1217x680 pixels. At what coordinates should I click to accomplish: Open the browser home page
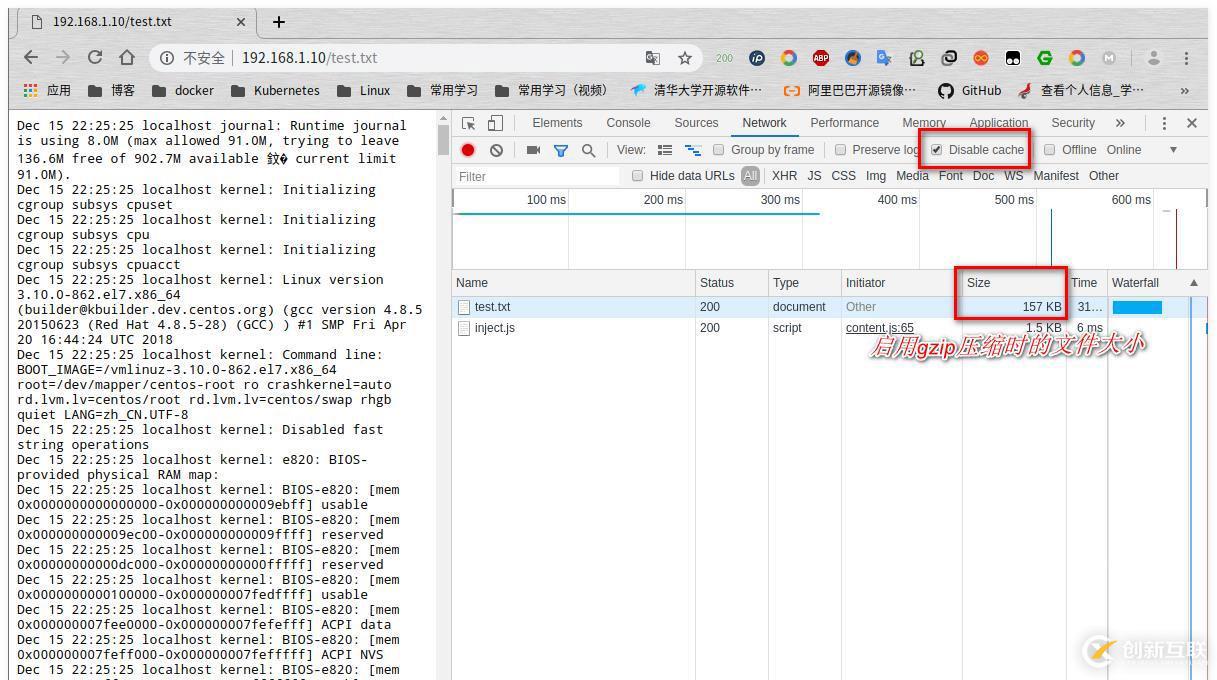127,58
